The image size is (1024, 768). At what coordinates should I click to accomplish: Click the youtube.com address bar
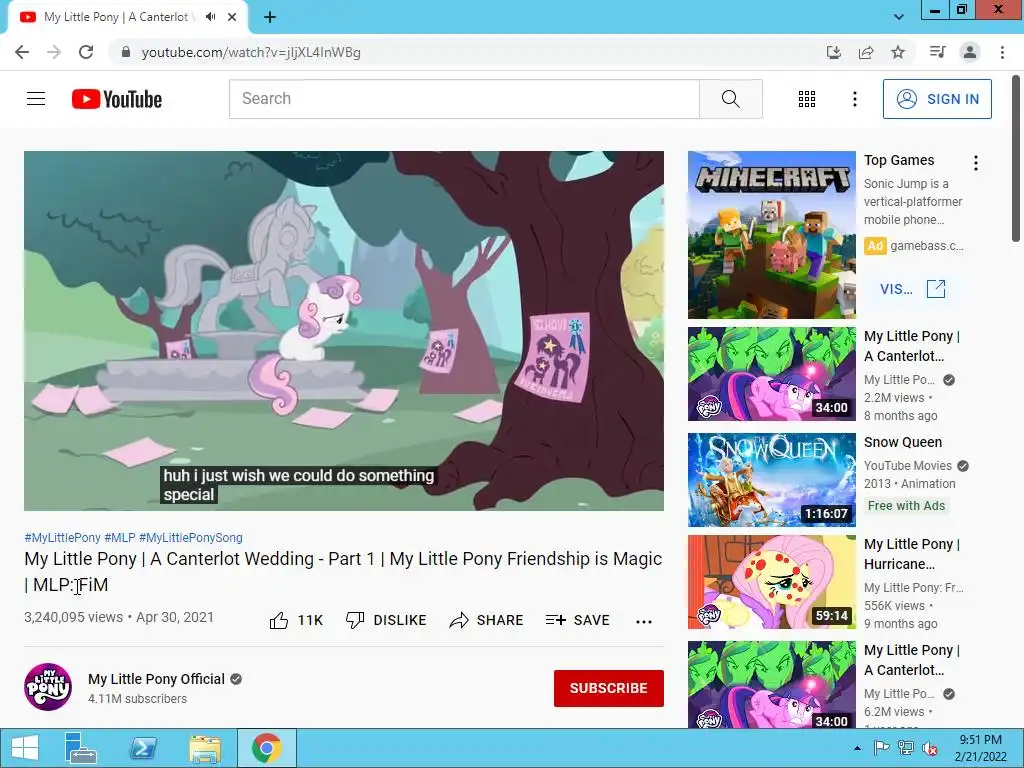251,52
